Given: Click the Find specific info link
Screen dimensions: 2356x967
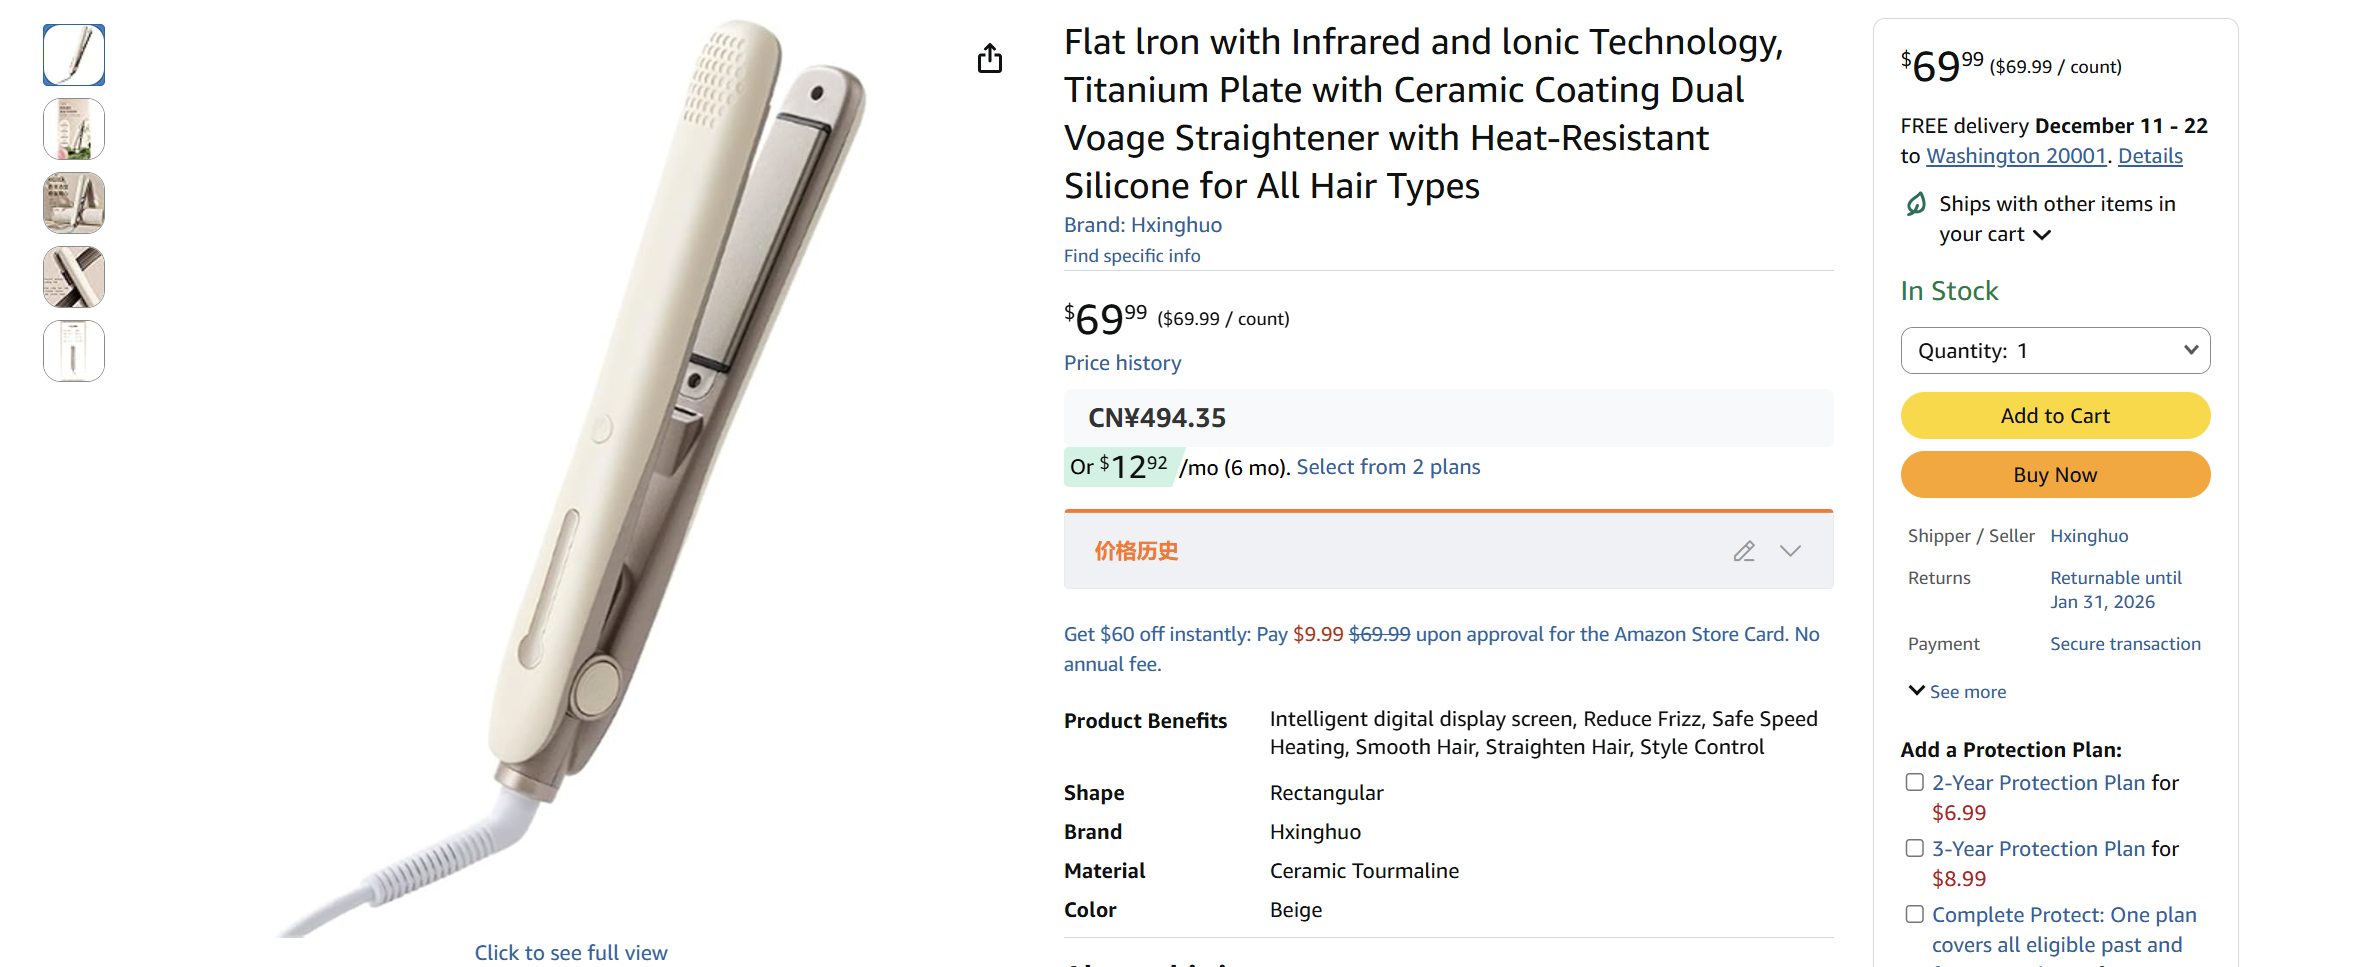Looking at the screenshot, I should (1131, 256).
